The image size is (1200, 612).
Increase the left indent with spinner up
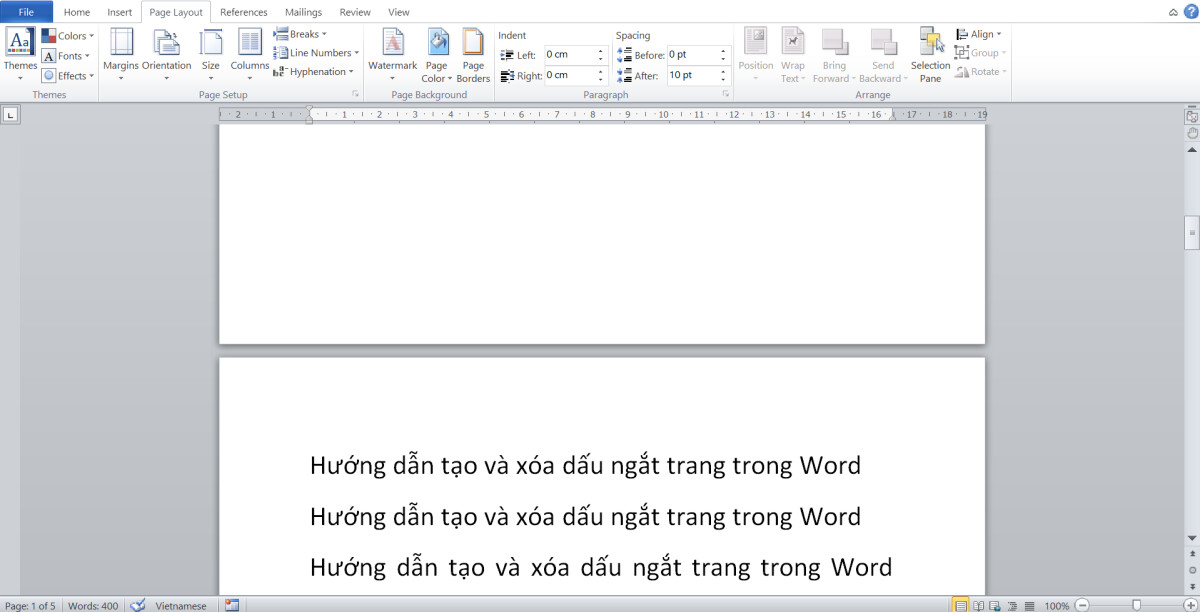[x=601, y=51]
